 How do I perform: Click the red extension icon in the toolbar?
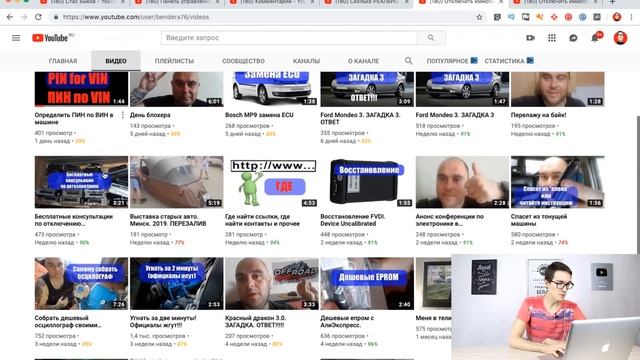[x=568, y=17]
